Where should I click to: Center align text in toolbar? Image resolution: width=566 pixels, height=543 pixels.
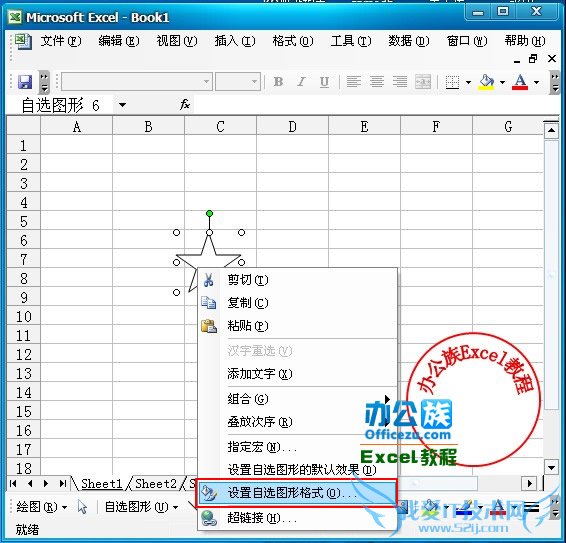377,82
